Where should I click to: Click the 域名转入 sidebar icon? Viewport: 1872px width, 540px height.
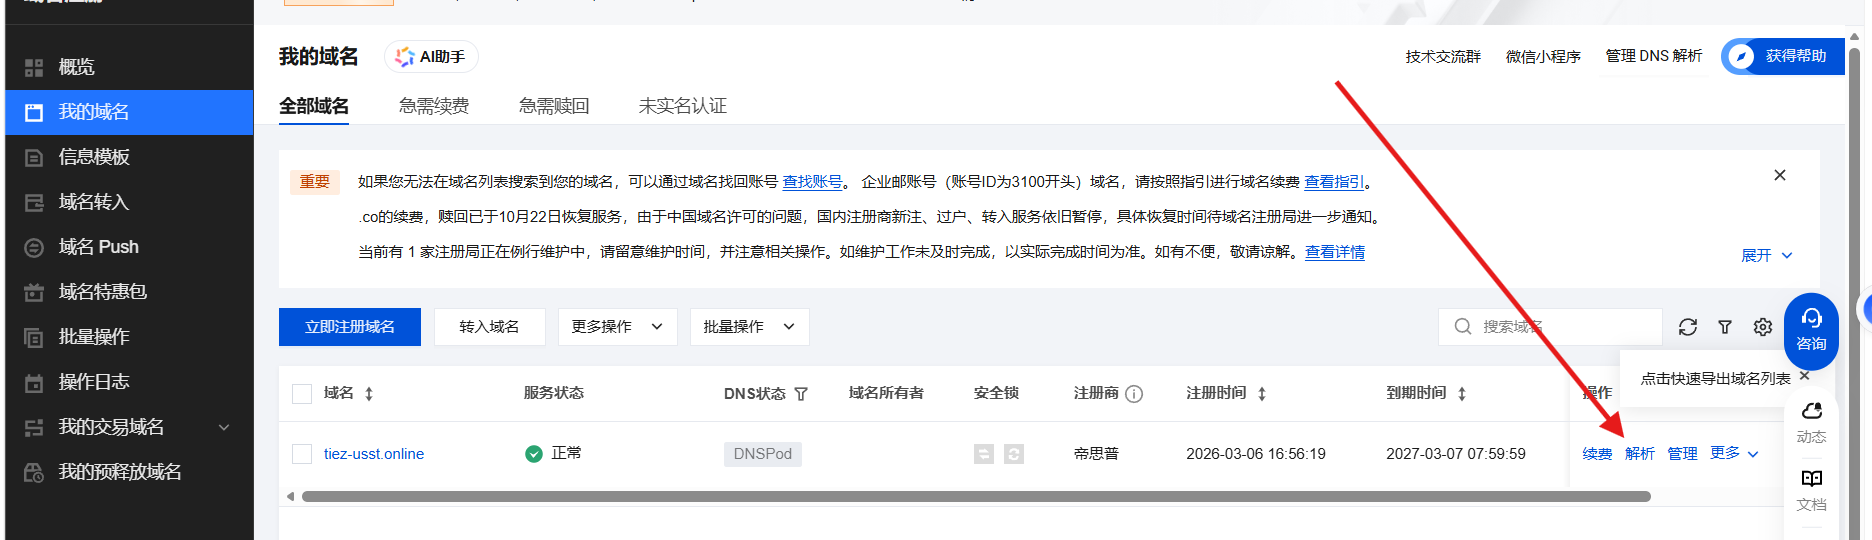34,203
